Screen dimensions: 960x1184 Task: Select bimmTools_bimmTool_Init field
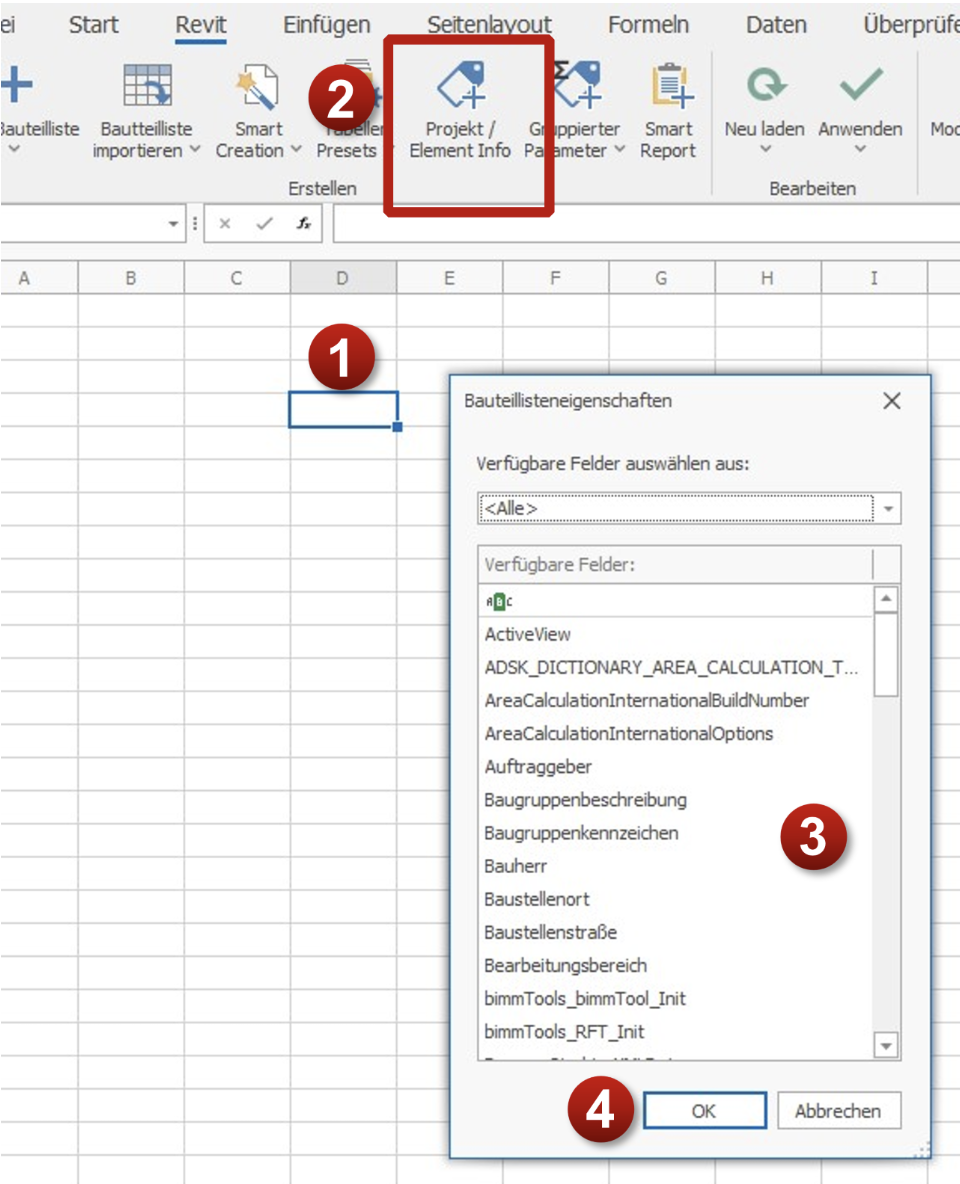click(675, 999)
